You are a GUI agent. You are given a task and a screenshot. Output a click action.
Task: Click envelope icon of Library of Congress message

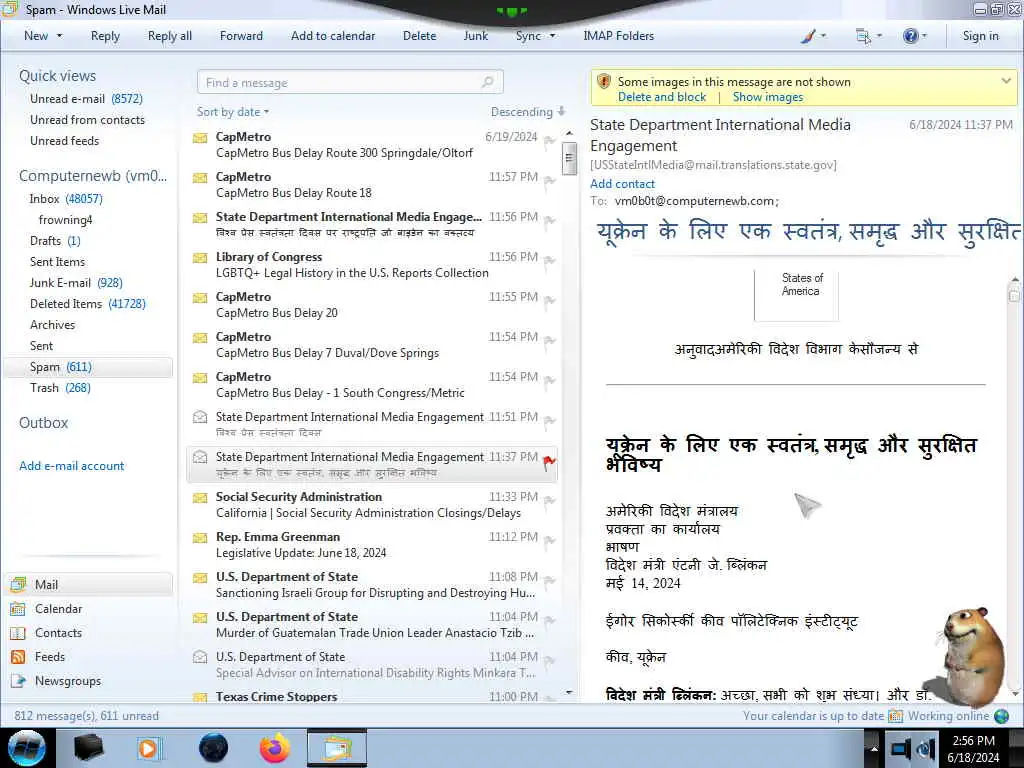pos(200,258)
